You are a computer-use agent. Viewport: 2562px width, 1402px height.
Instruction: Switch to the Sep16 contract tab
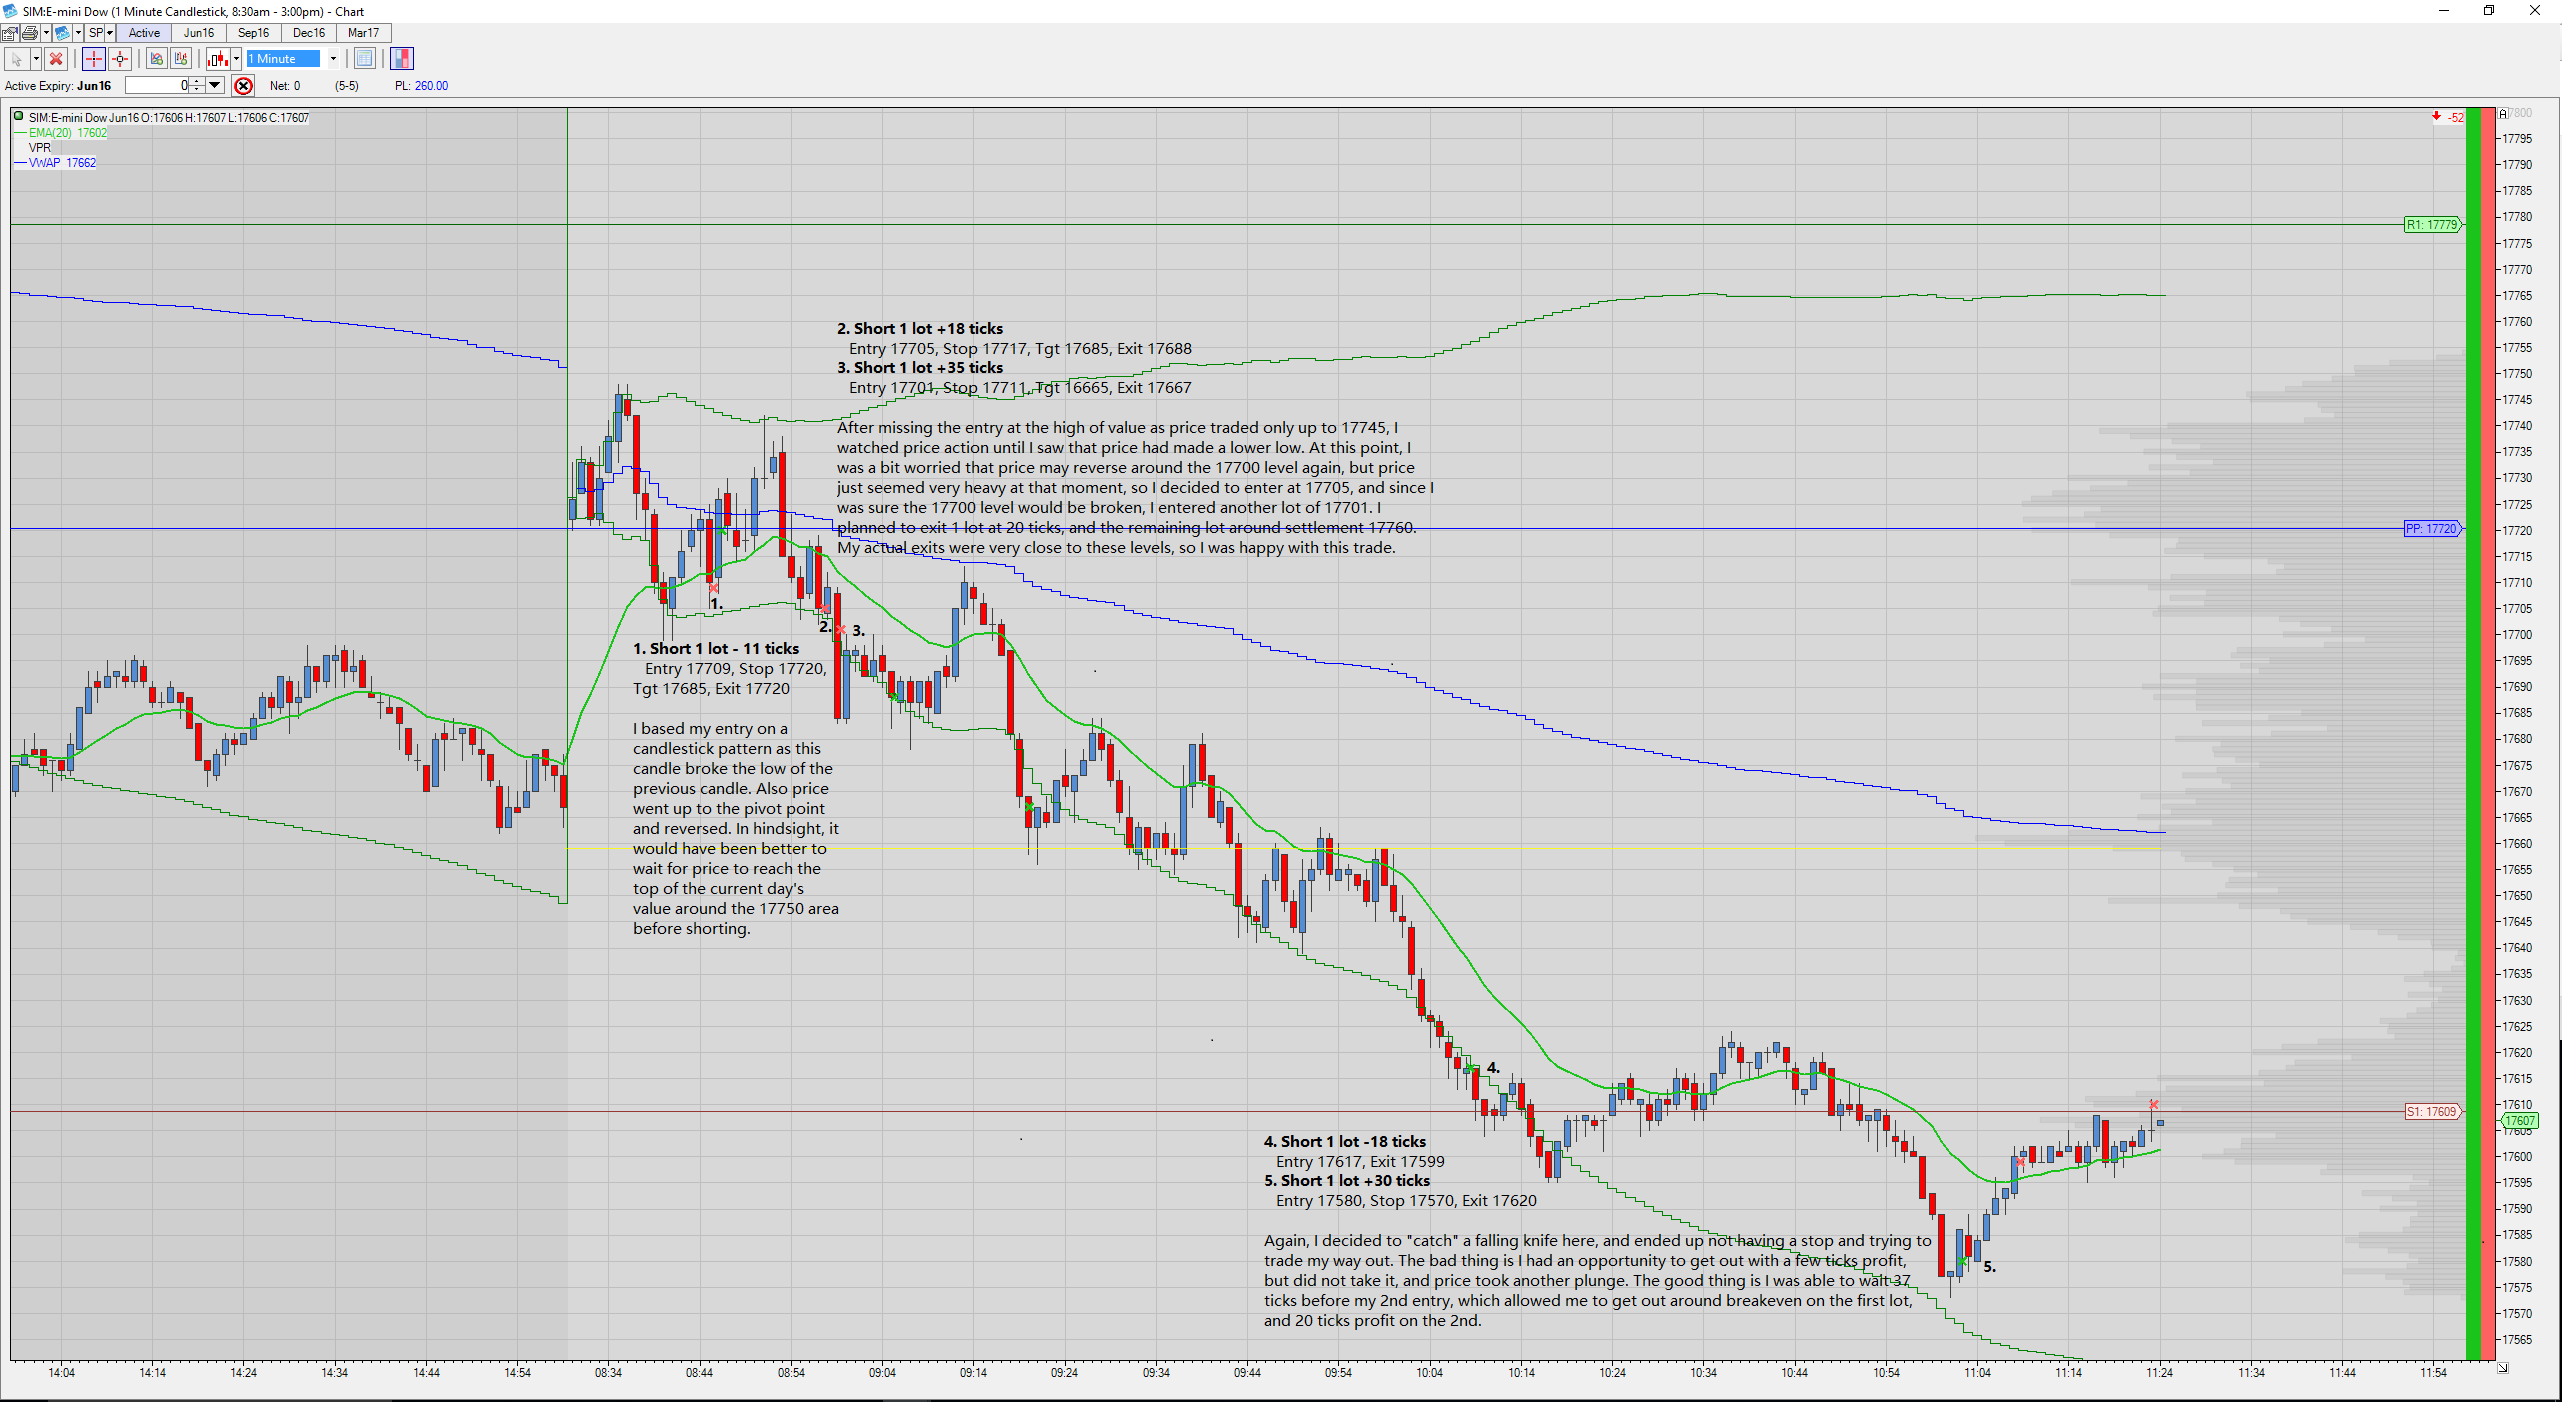coord(253,33)
